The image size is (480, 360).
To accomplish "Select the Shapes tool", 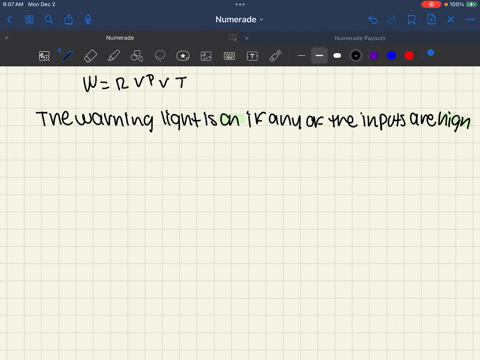I will pos(137,56).
